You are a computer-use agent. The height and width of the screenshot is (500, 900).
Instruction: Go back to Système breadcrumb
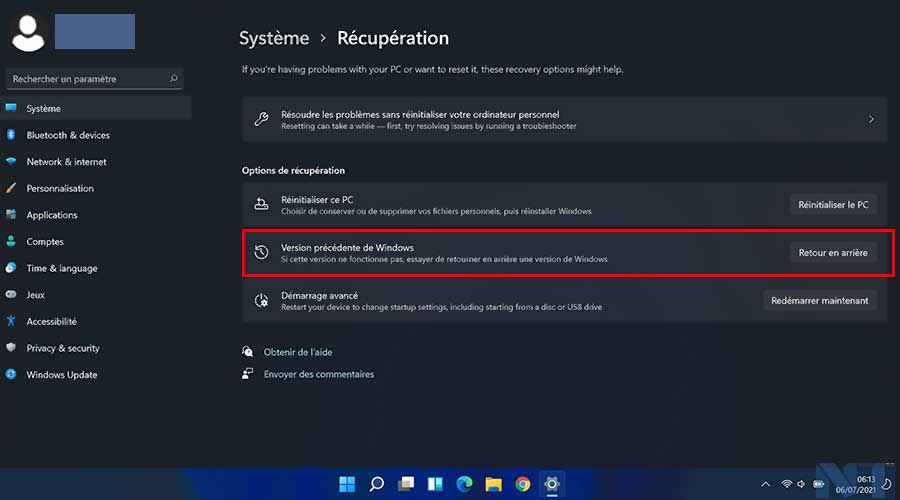274,38
